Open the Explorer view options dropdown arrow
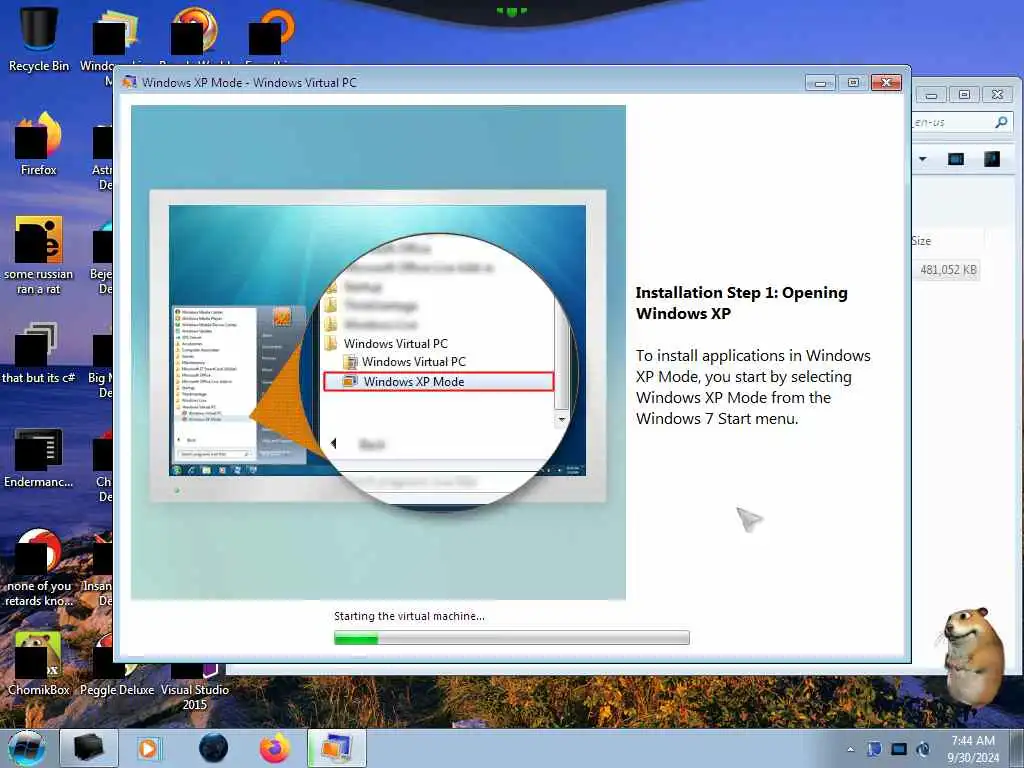Screen dimensions: 1024x768 click(x=923, y=159)
